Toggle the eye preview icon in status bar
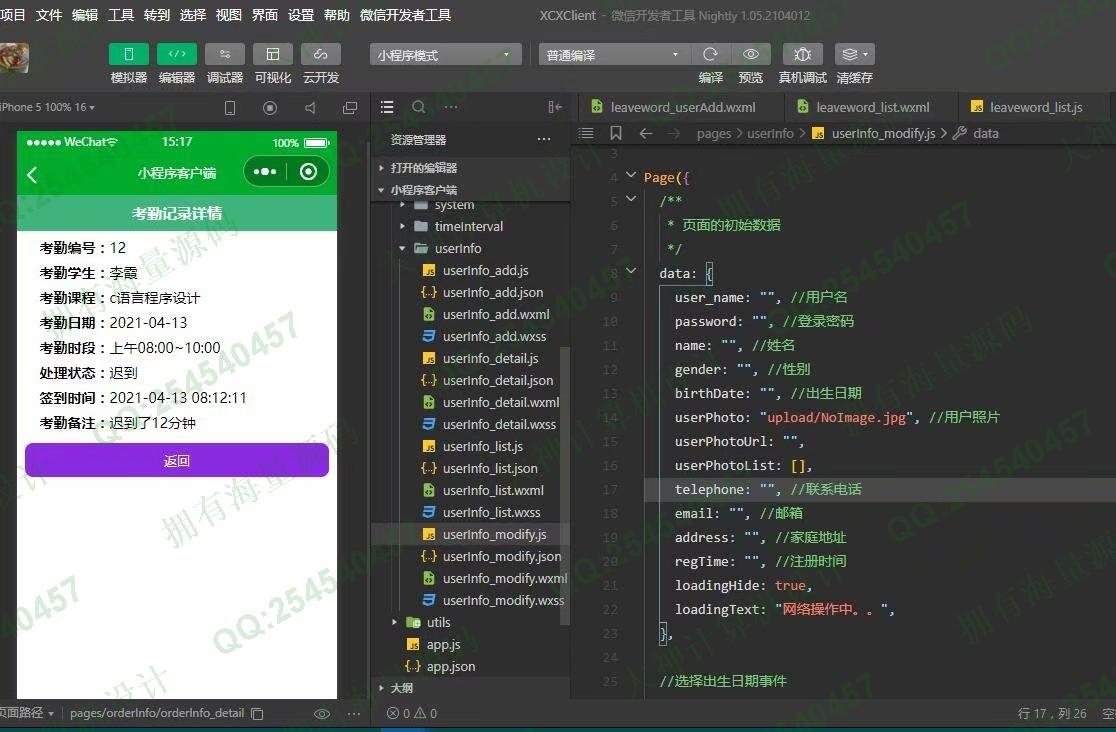 coord(322,713)
